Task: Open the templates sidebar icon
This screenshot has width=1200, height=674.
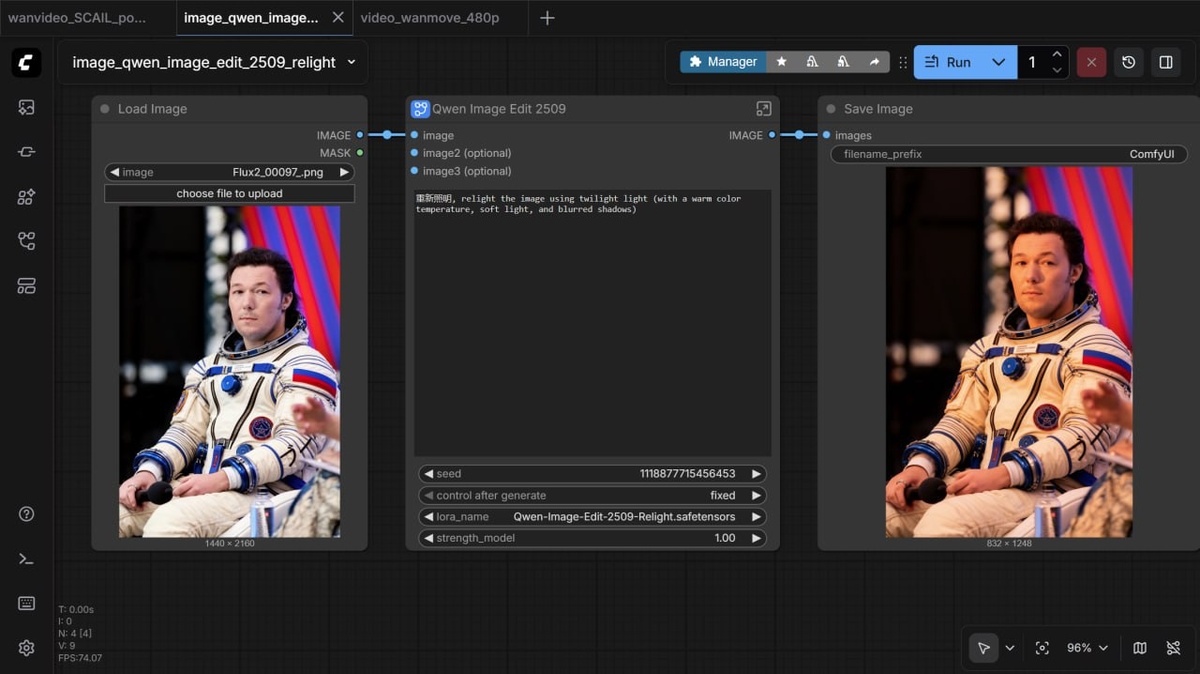Action: [x=27, y=286]
